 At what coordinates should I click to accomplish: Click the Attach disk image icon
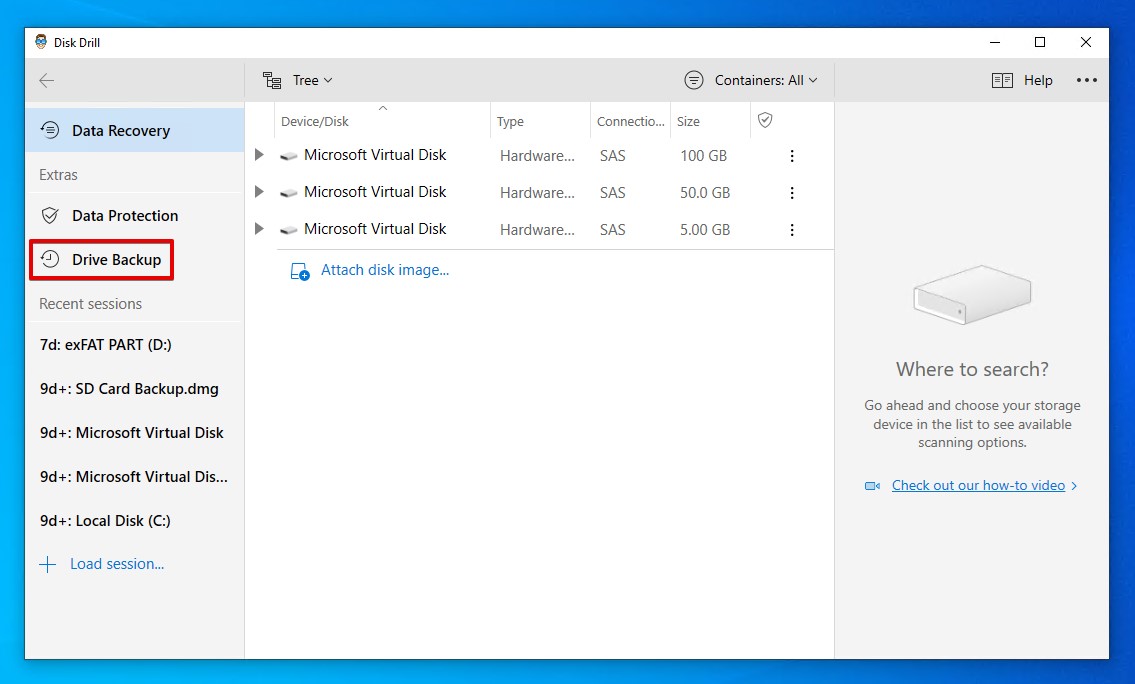point(300,271)
